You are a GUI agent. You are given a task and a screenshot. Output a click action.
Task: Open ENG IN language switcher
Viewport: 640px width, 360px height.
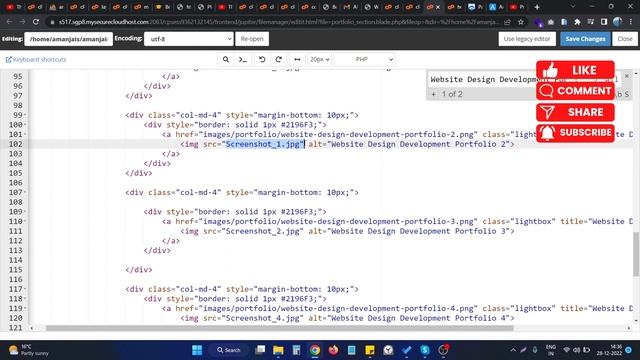click(x=551, y=350)
